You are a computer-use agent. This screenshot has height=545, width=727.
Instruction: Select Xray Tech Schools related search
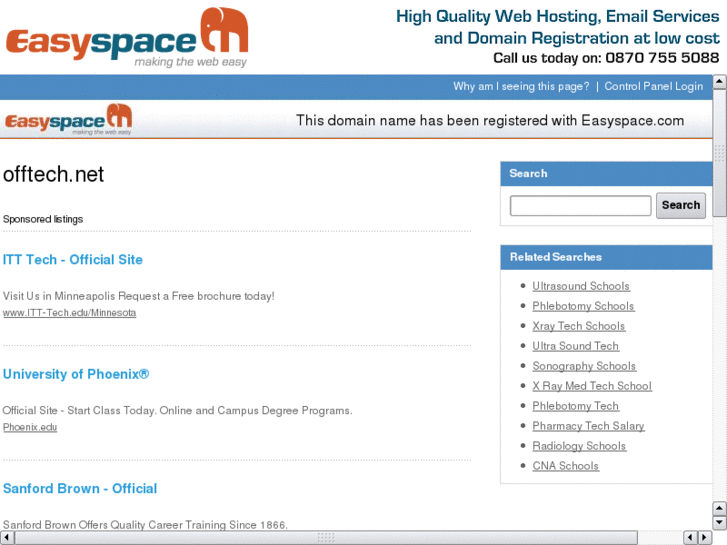(x=579, y=326)
